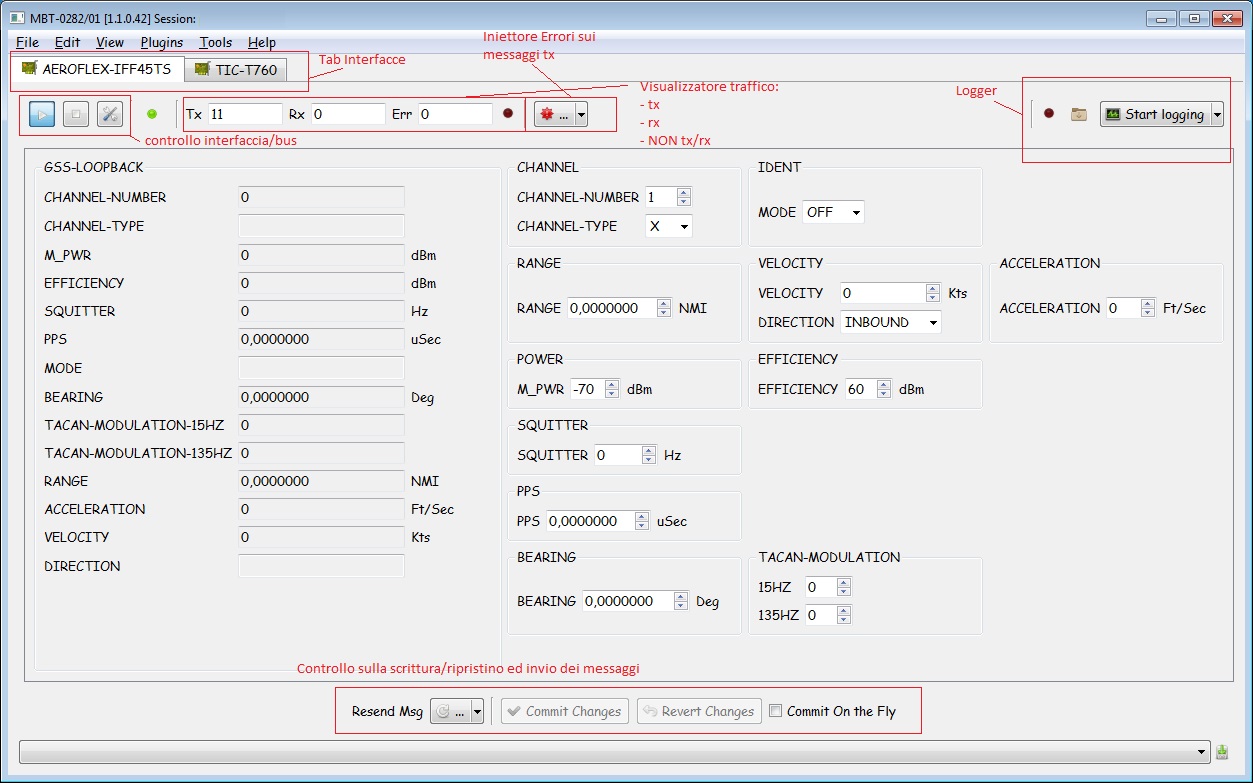The width and height of the screenshot is (1253, 783).
Task: Open the DIRECTION combo box showing INBOUND
Action: 889,322
